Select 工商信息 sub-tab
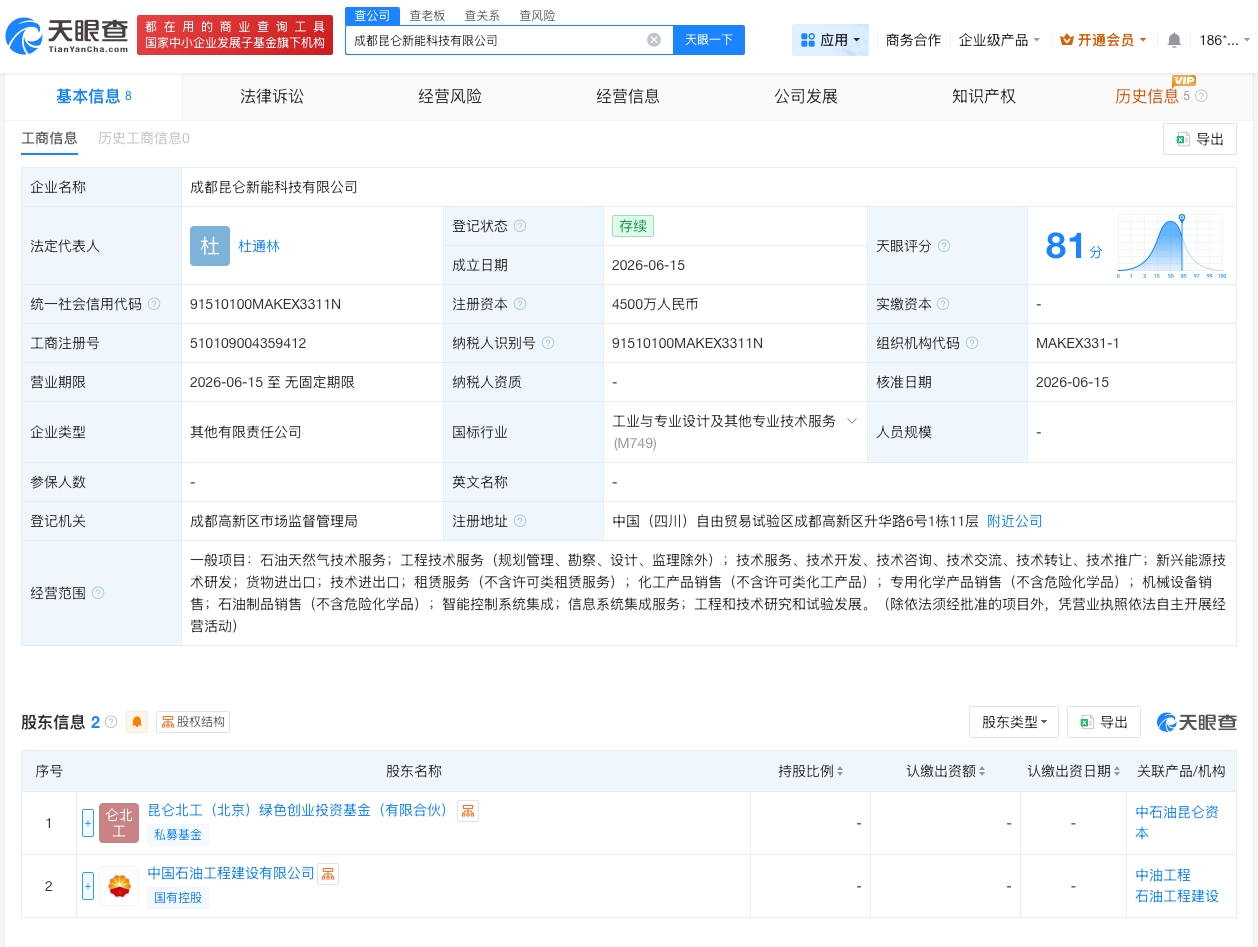Screen dimensions: 1258x947 click(49, 138)
